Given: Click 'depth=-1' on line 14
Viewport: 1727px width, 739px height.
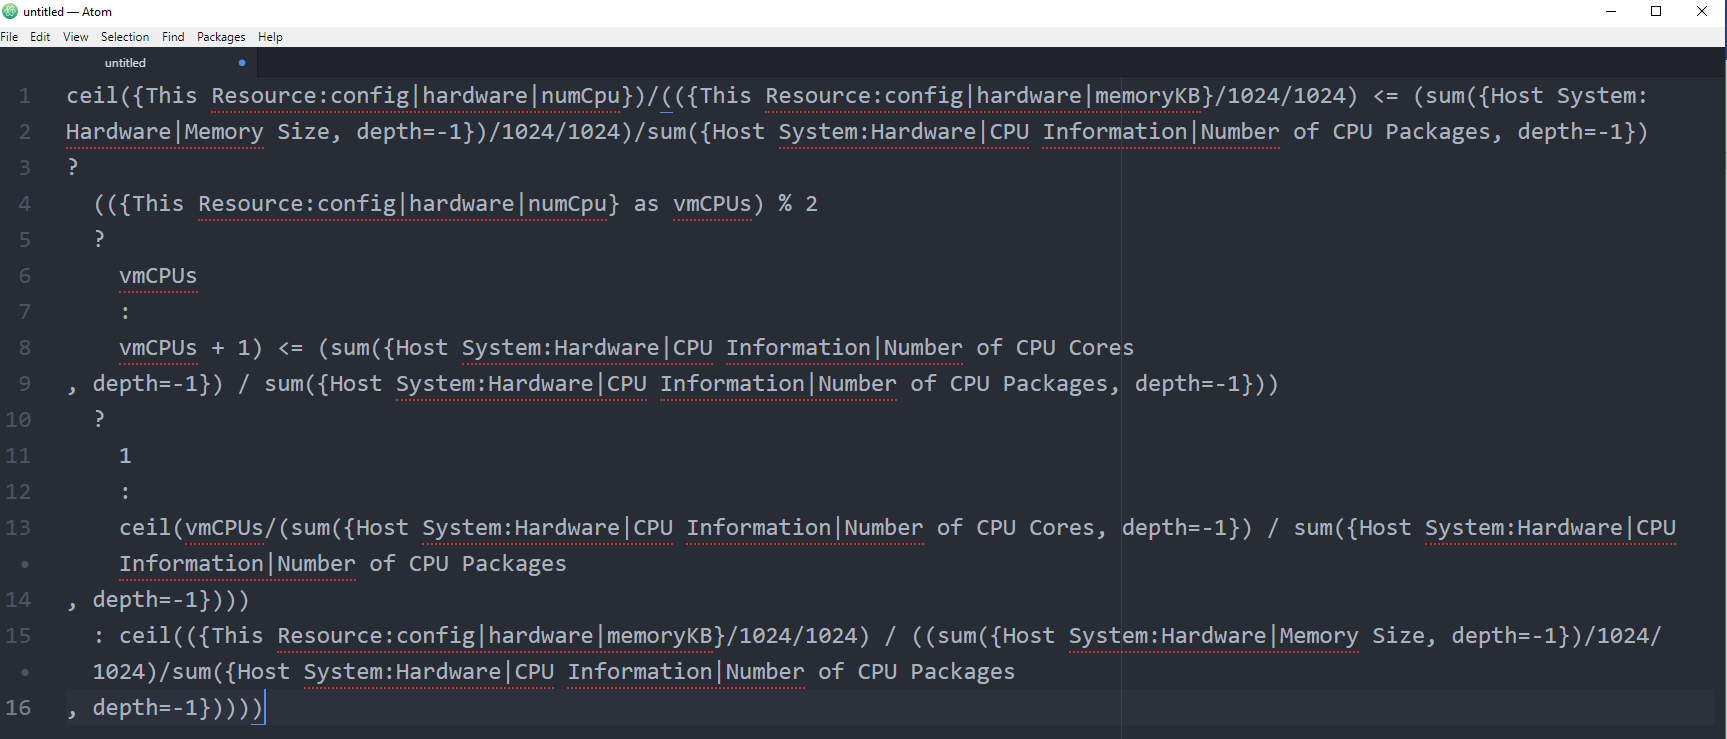Looking at the screenshot, I should click(x=145, y=600).
